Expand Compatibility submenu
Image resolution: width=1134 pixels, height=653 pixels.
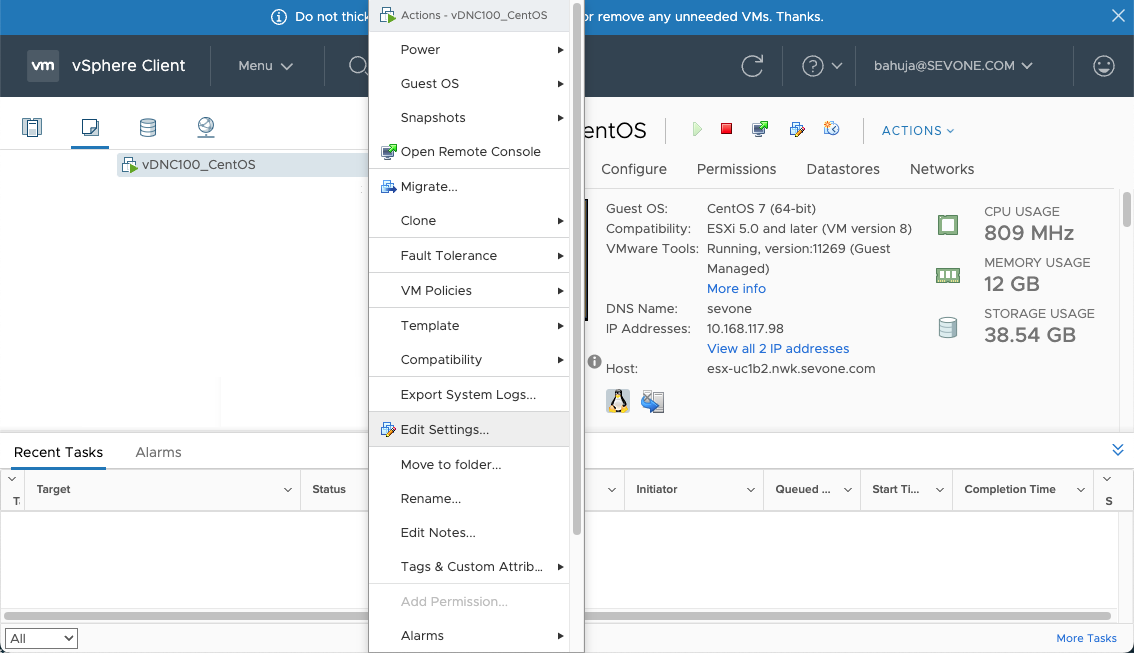469,359
